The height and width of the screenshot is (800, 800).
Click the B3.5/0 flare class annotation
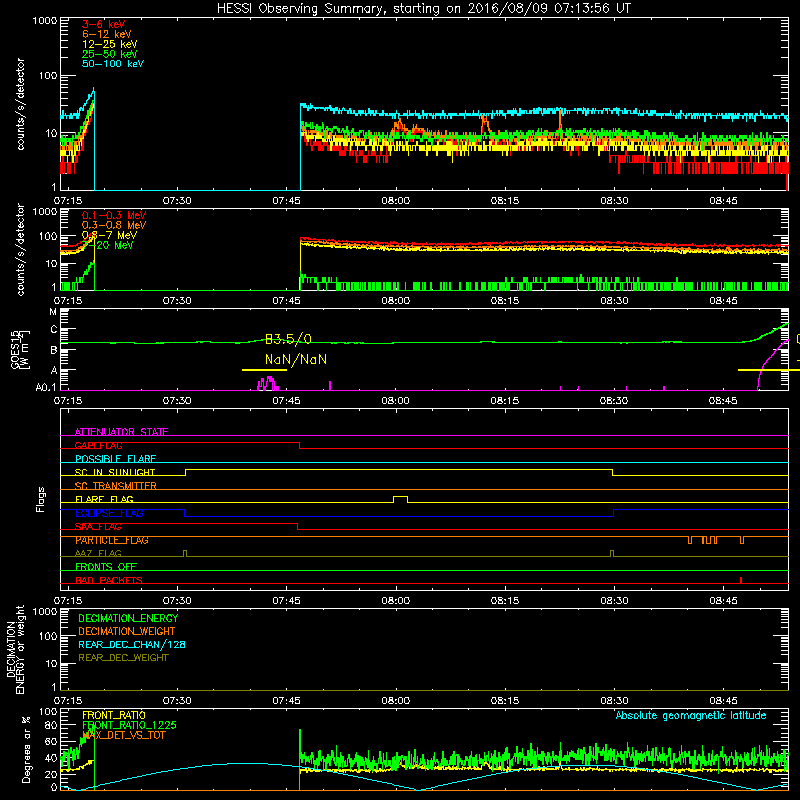tap(288, 339)
